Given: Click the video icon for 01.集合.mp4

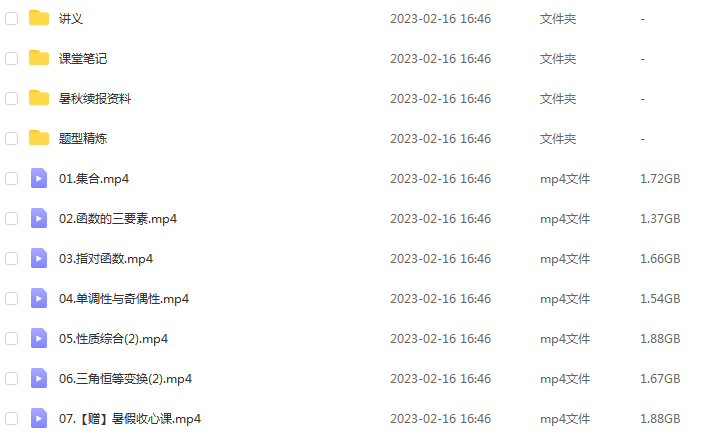Looking at the screenshot, I should pyautogui.click(x=39, y=178).
